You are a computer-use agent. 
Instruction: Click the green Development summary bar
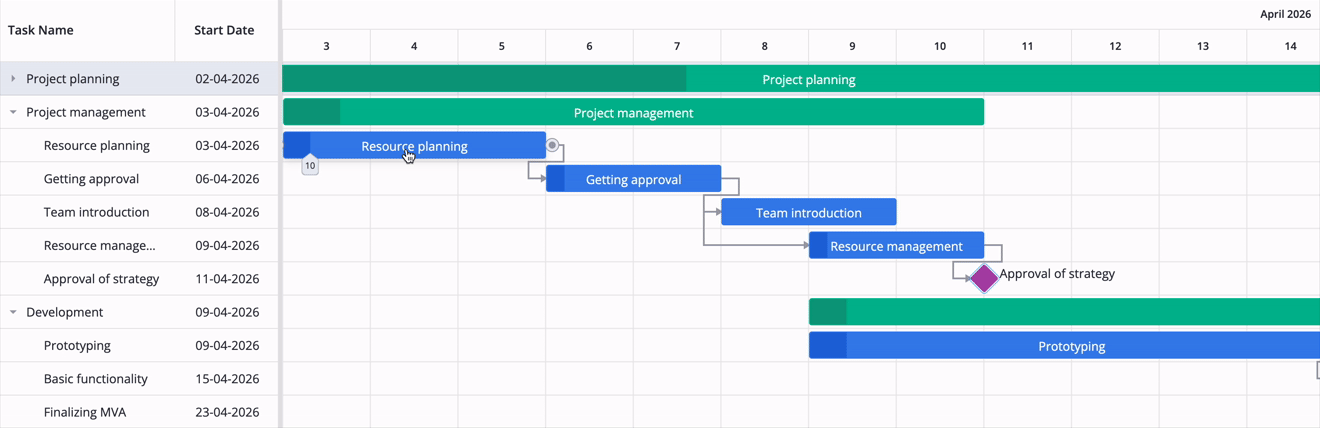click(x=1064, y=312)
